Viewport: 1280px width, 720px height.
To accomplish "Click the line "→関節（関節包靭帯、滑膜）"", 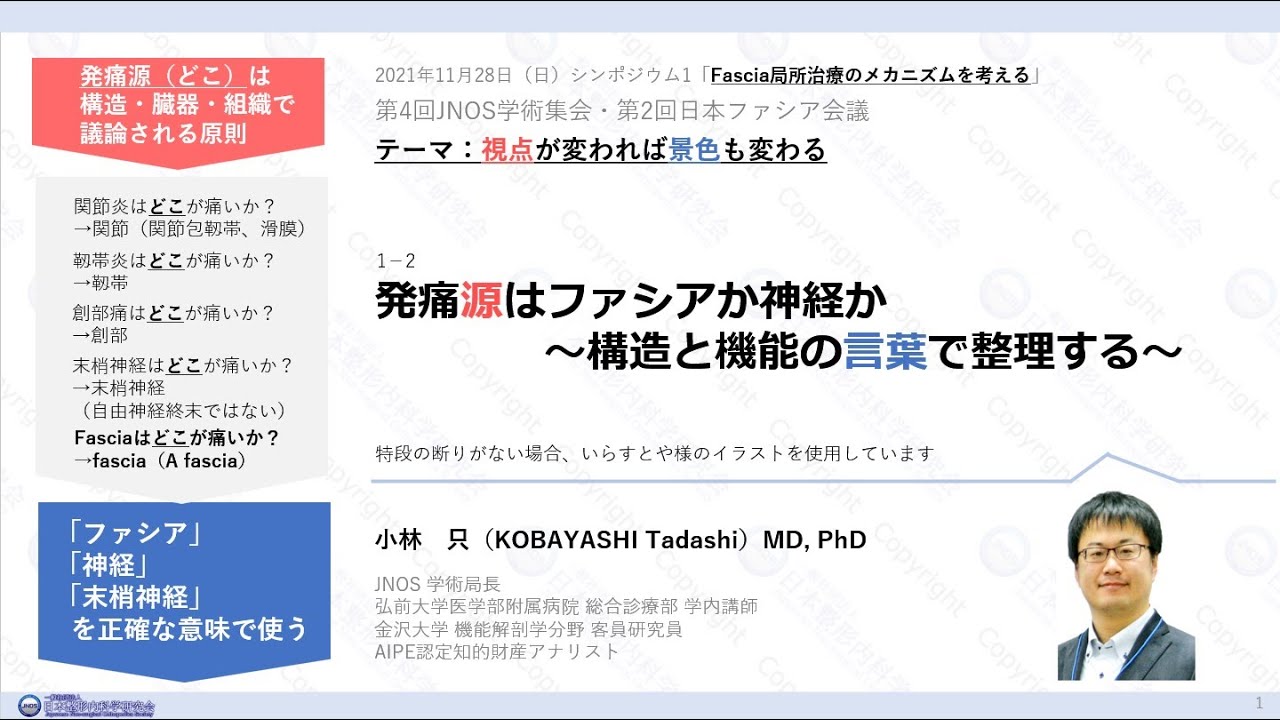I will click(190, 229).
